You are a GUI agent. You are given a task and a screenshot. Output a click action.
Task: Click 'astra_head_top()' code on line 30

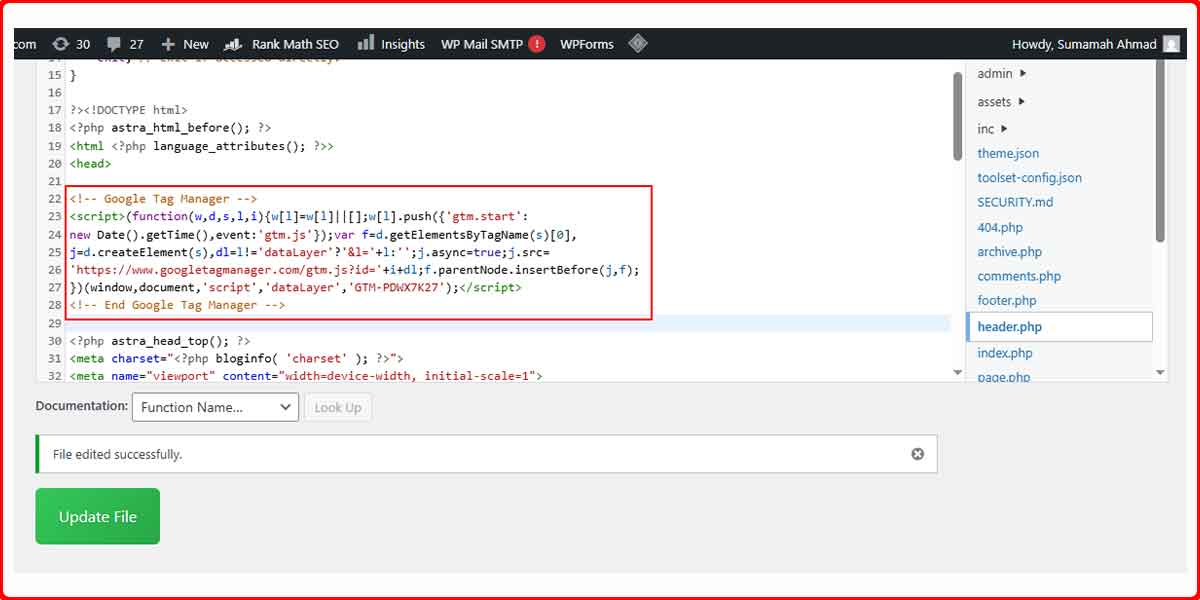click(x=171, y=341)
